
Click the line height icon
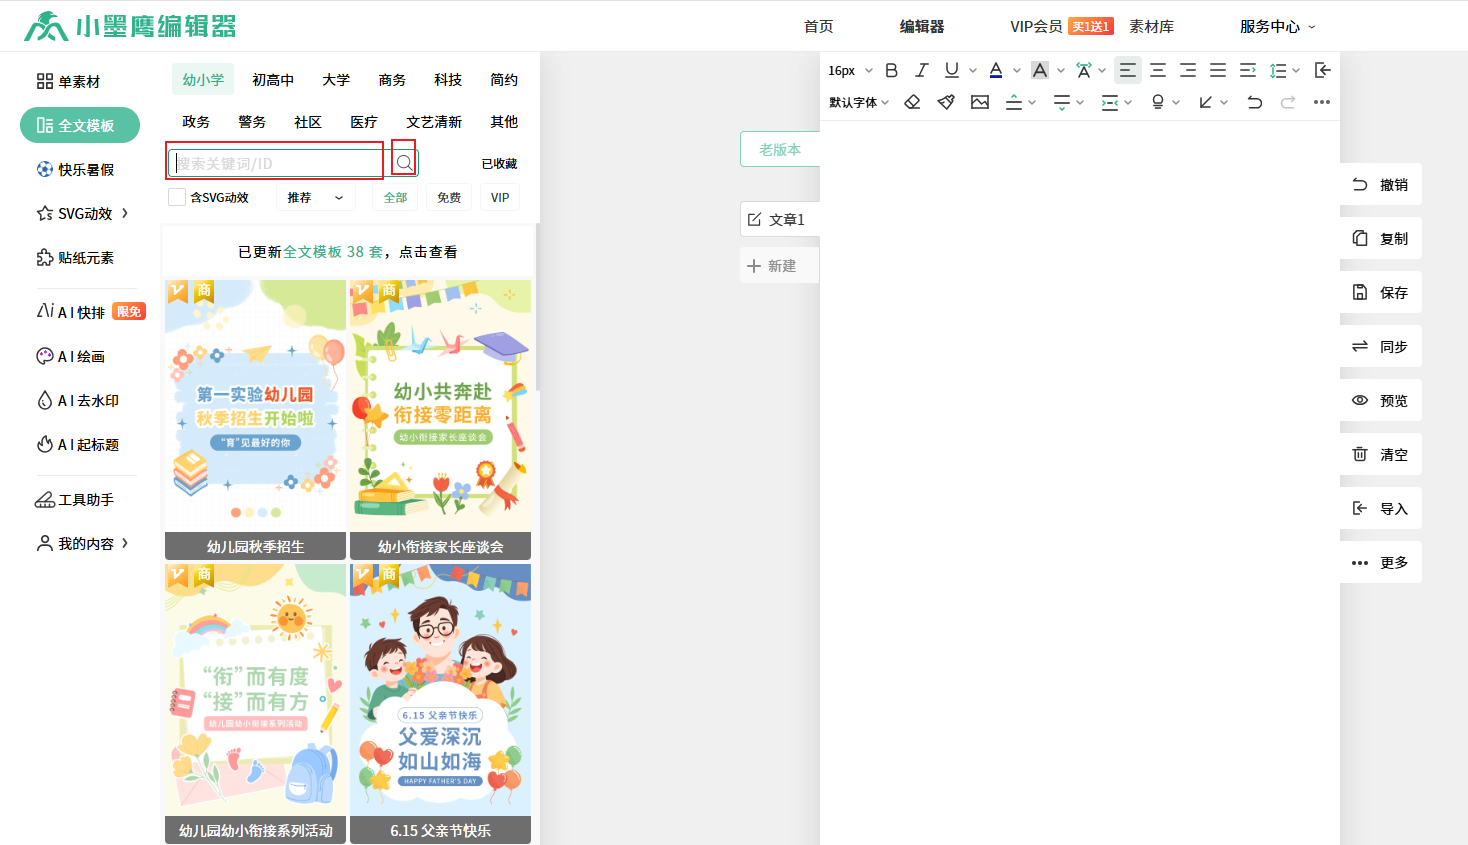(1278, 70)
